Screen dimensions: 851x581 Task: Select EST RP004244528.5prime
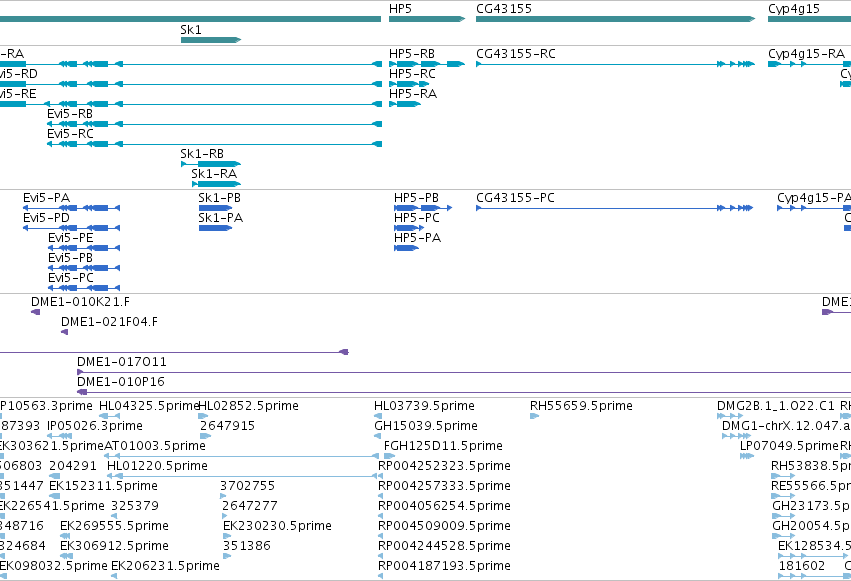point(380,556)
